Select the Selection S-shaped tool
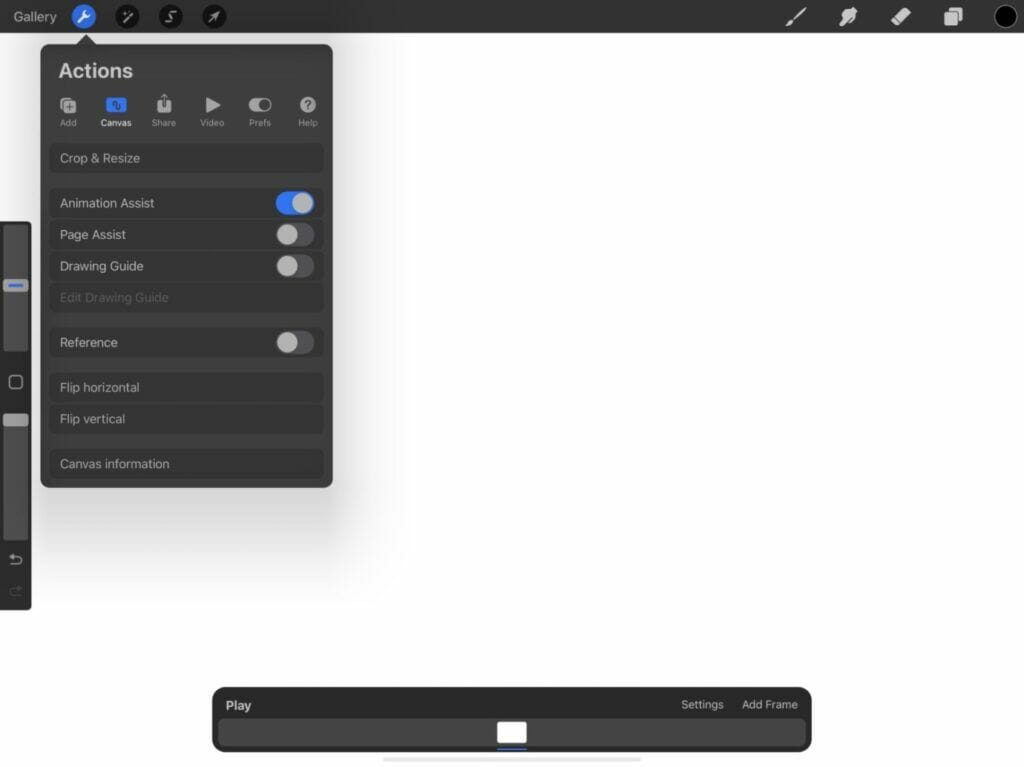 (170, 16)
